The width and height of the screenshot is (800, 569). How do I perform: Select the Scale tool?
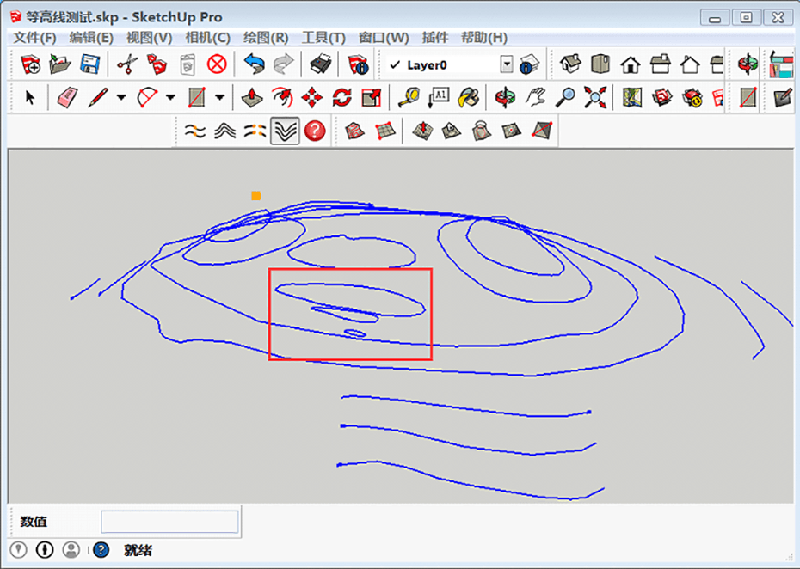(371, 97)
